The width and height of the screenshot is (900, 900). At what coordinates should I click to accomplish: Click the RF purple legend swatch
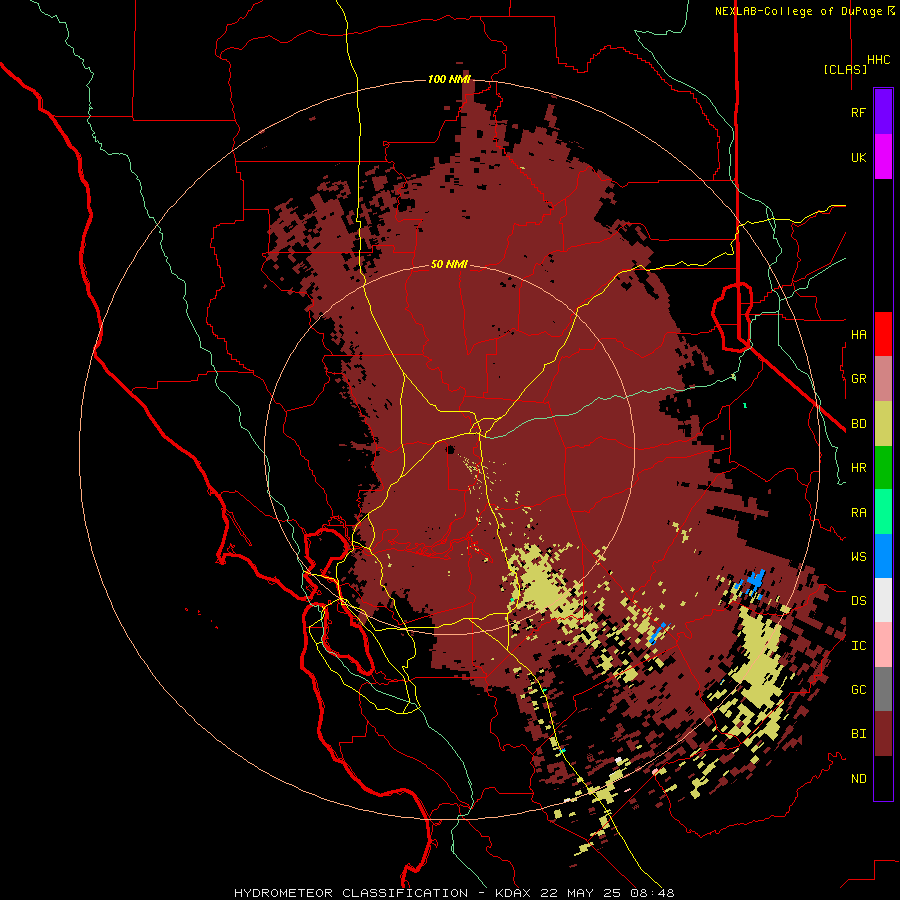coord(883,111)
